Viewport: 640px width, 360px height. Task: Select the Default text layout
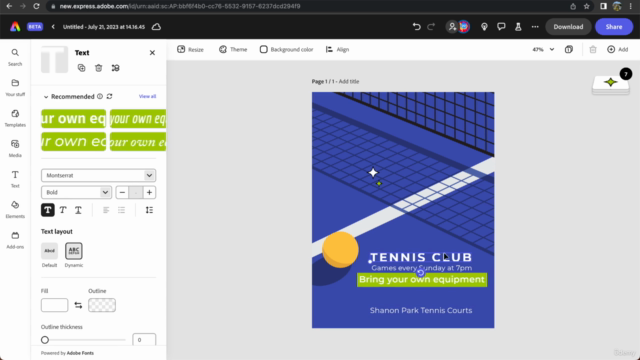(x=49, y=255)
